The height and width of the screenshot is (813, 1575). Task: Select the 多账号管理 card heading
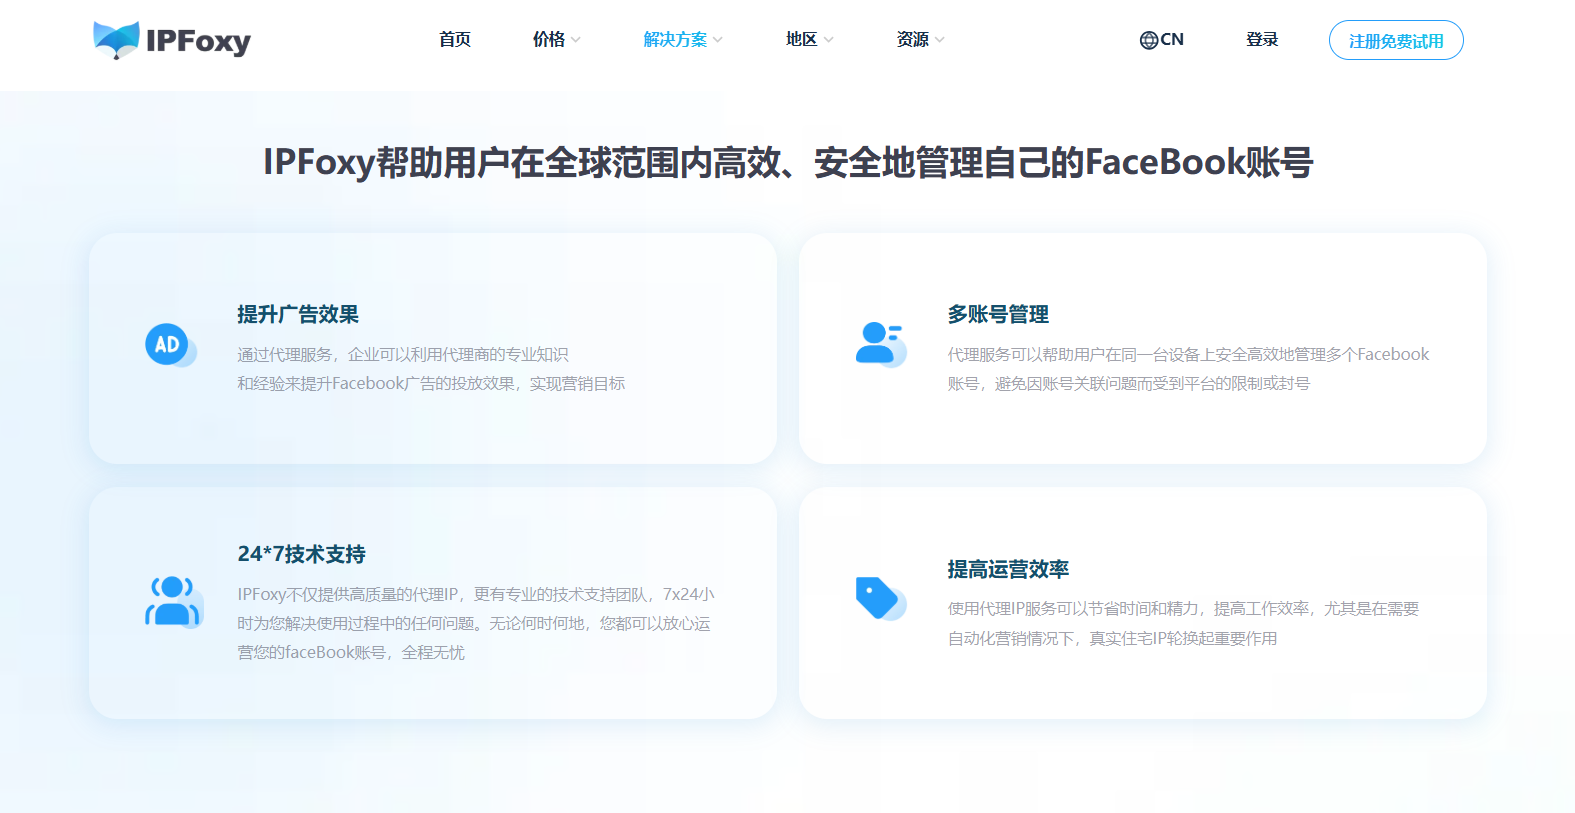(x=998, y=314)
